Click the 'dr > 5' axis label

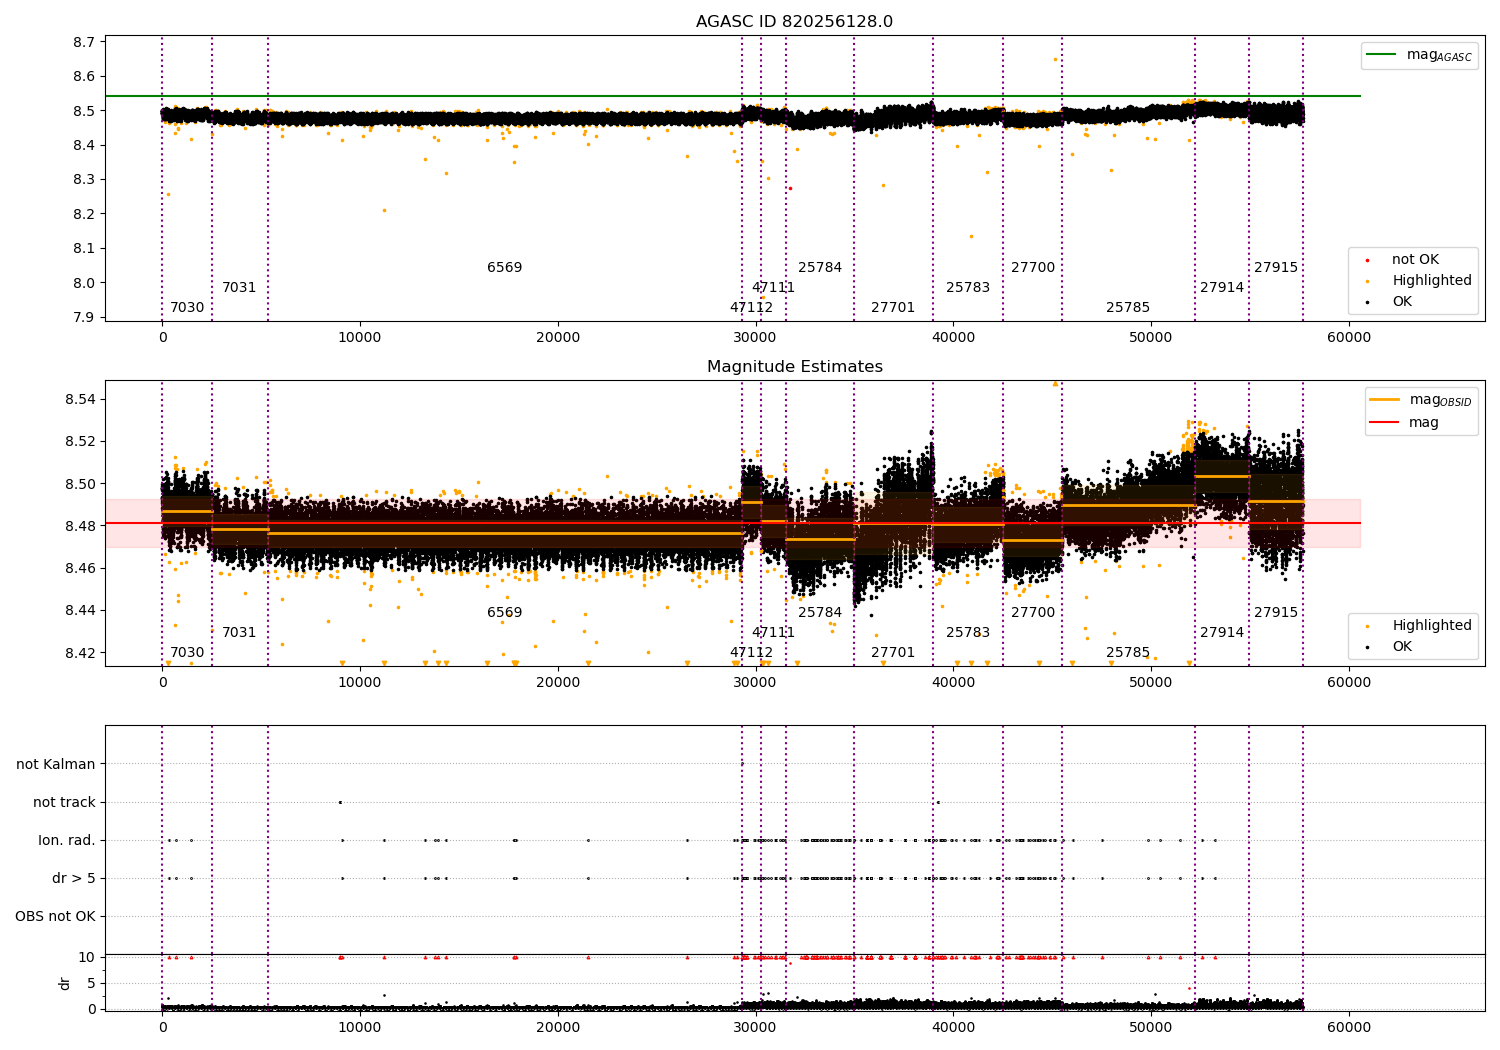pos(74,879)
